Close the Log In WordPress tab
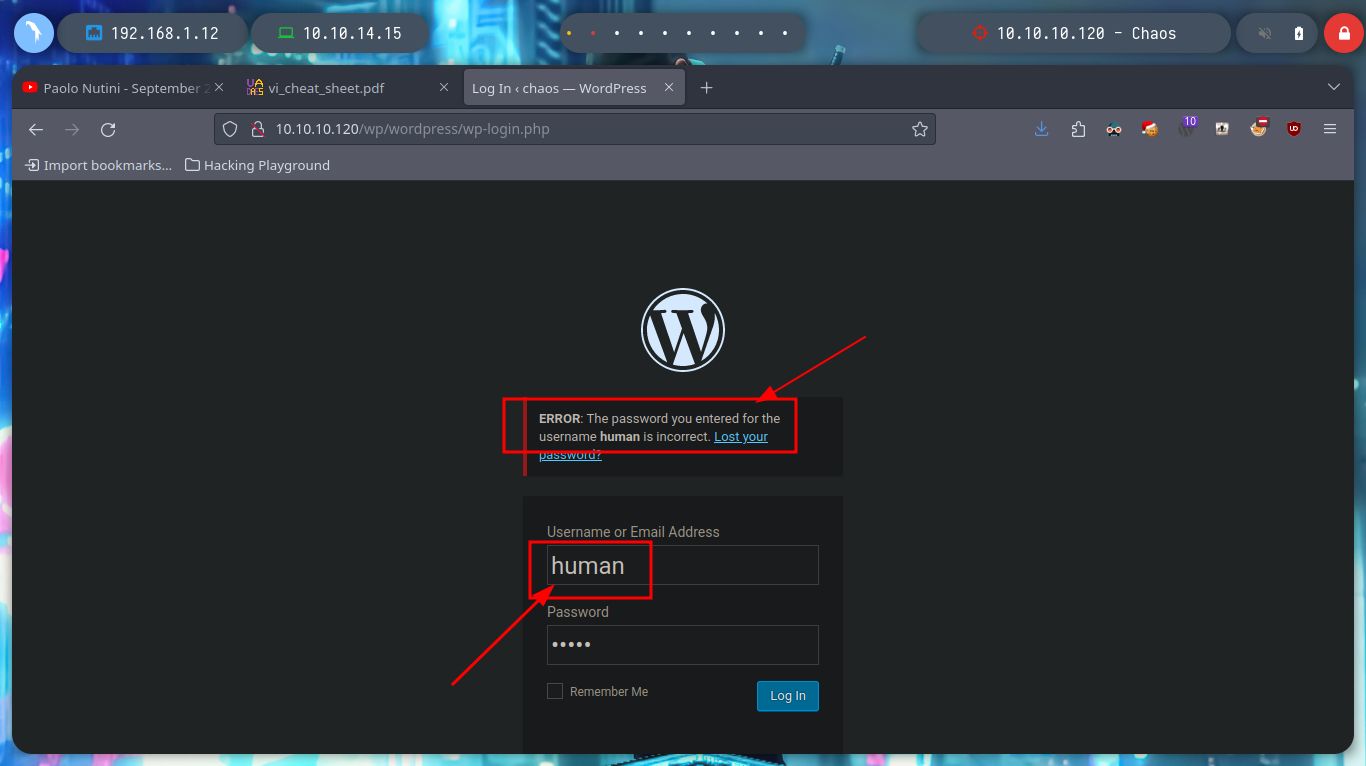This screenshot has height=766, width=1366. click(670, 88)
